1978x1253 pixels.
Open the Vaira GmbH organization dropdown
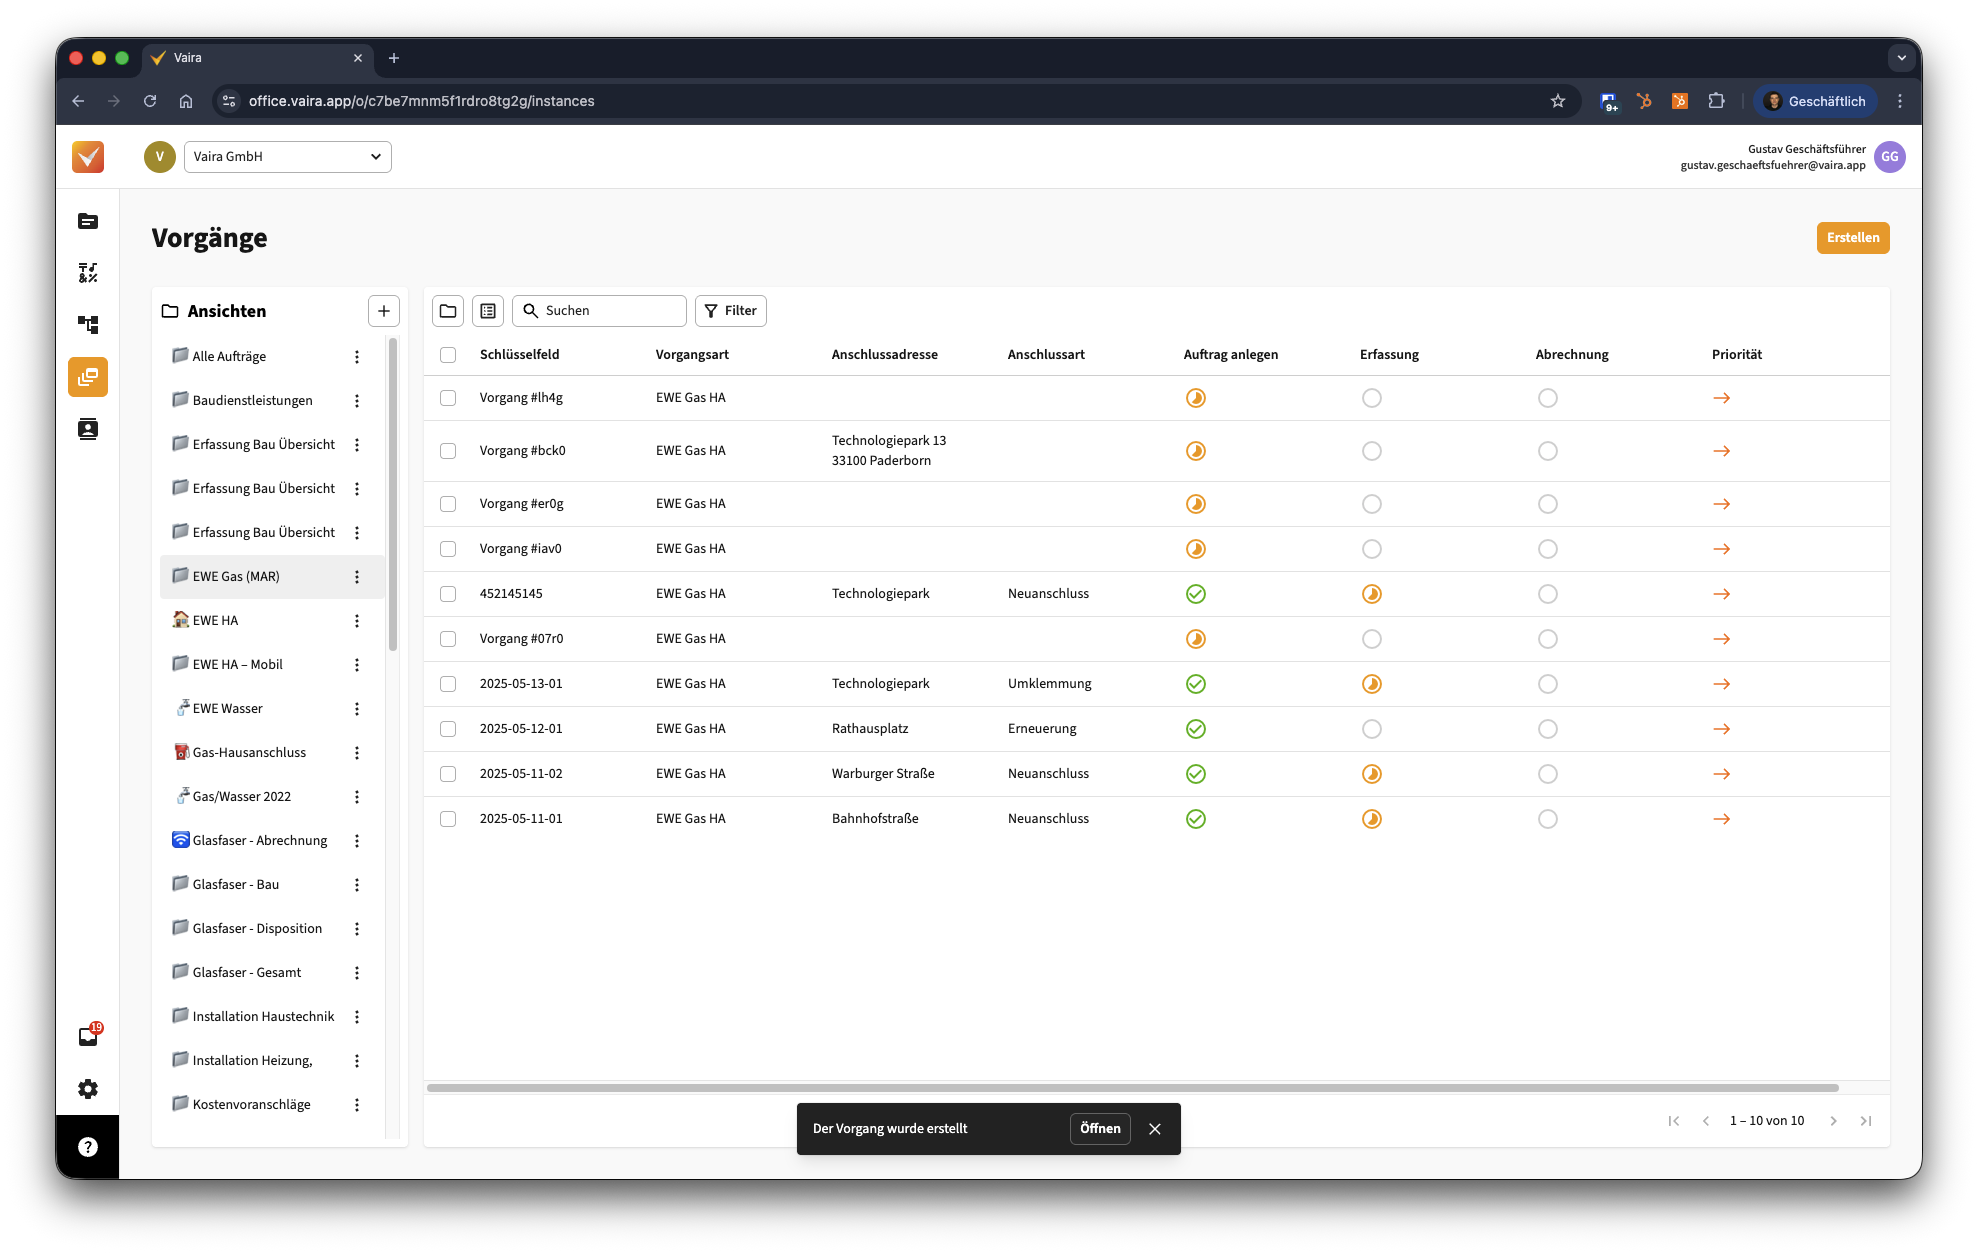[x=287, y=157]
